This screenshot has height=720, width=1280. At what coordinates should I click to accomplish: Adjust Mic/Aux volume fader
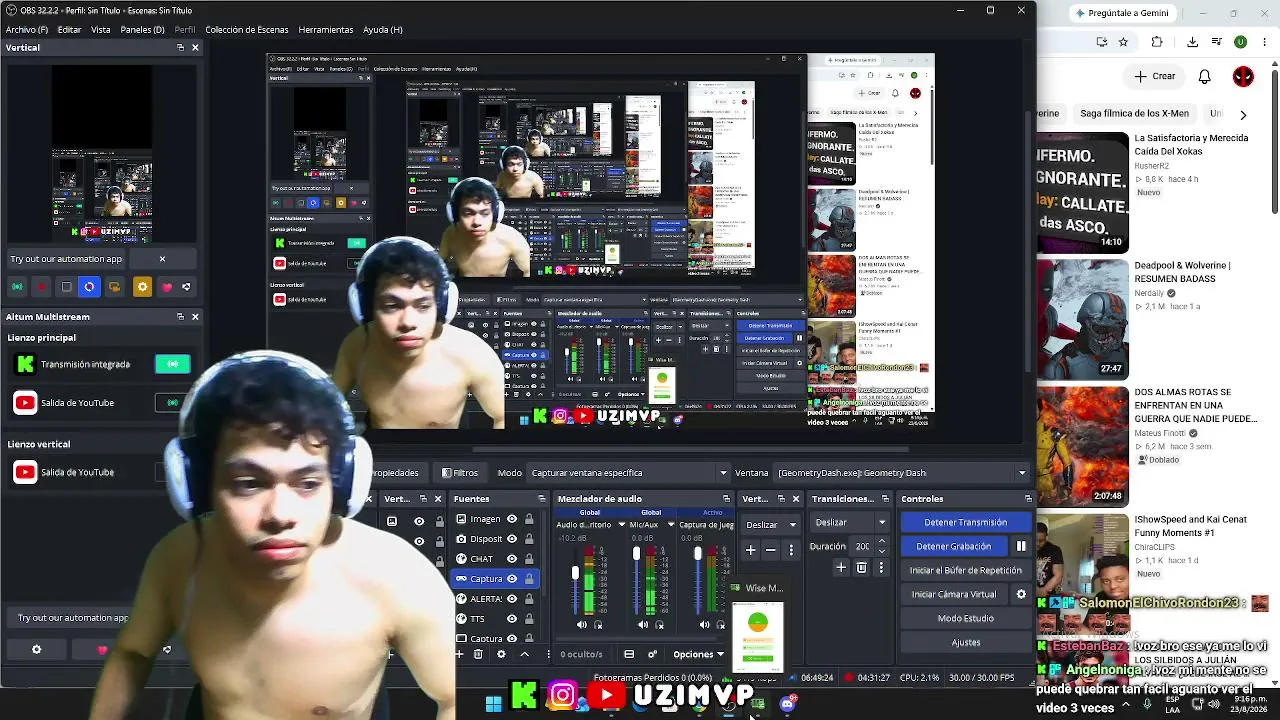[x=636, y=554]
